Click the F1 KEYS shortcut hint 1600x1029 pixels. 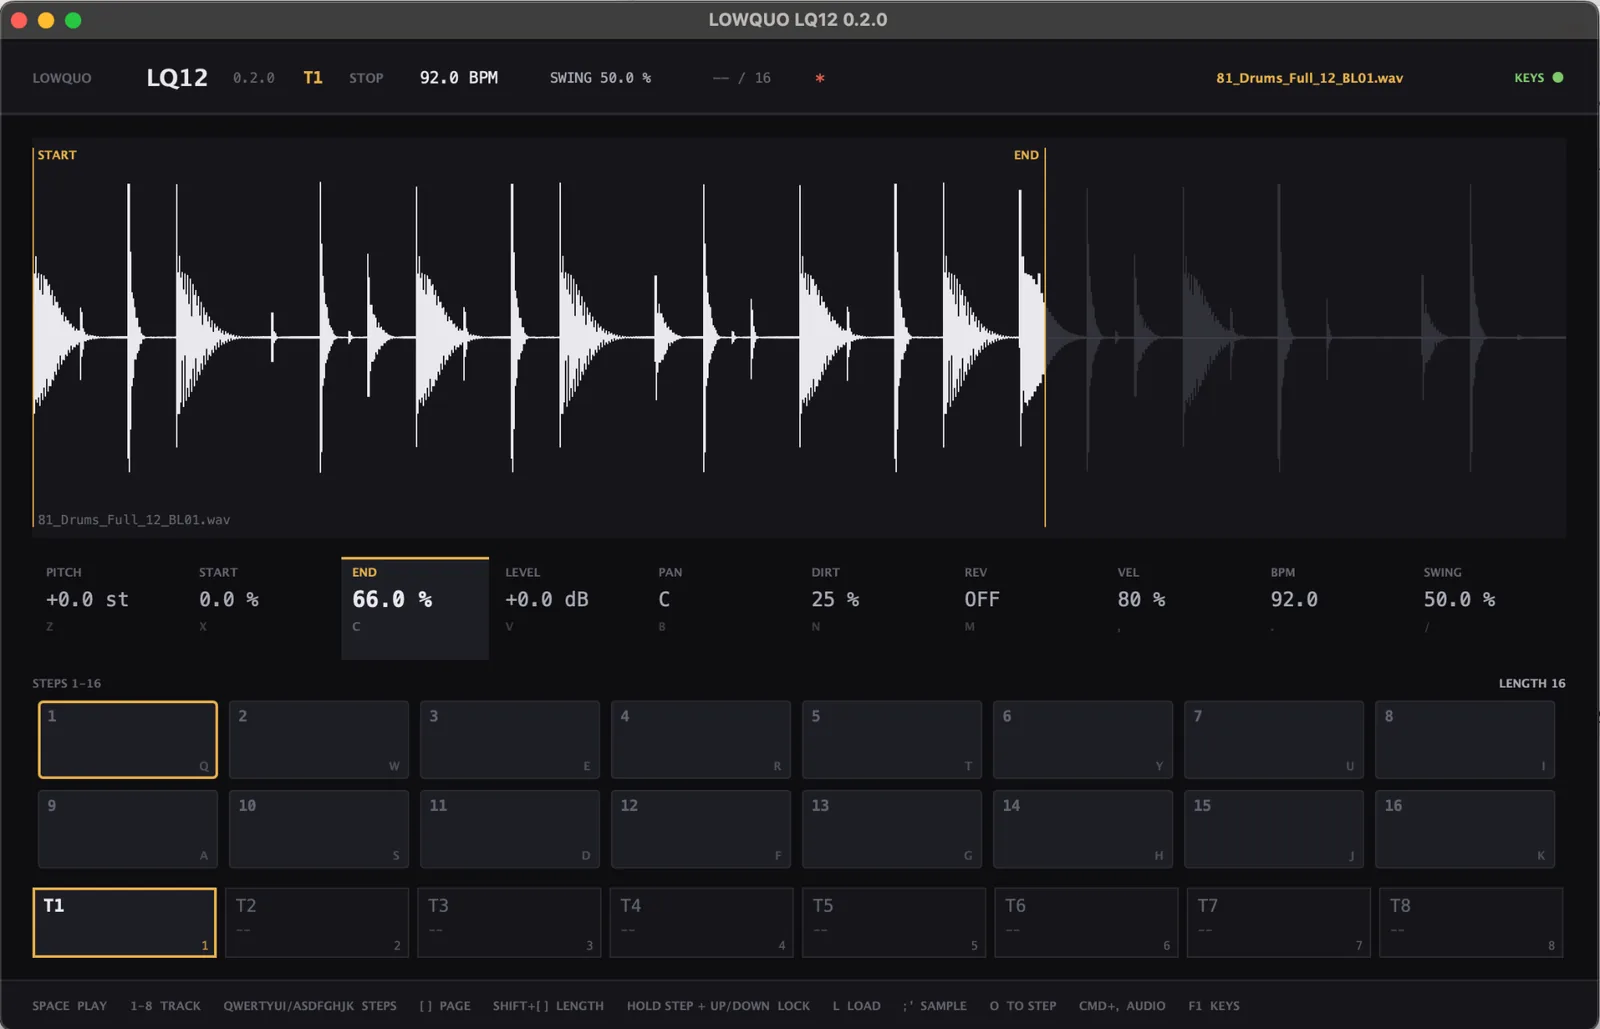(x=1214, y=1006)
